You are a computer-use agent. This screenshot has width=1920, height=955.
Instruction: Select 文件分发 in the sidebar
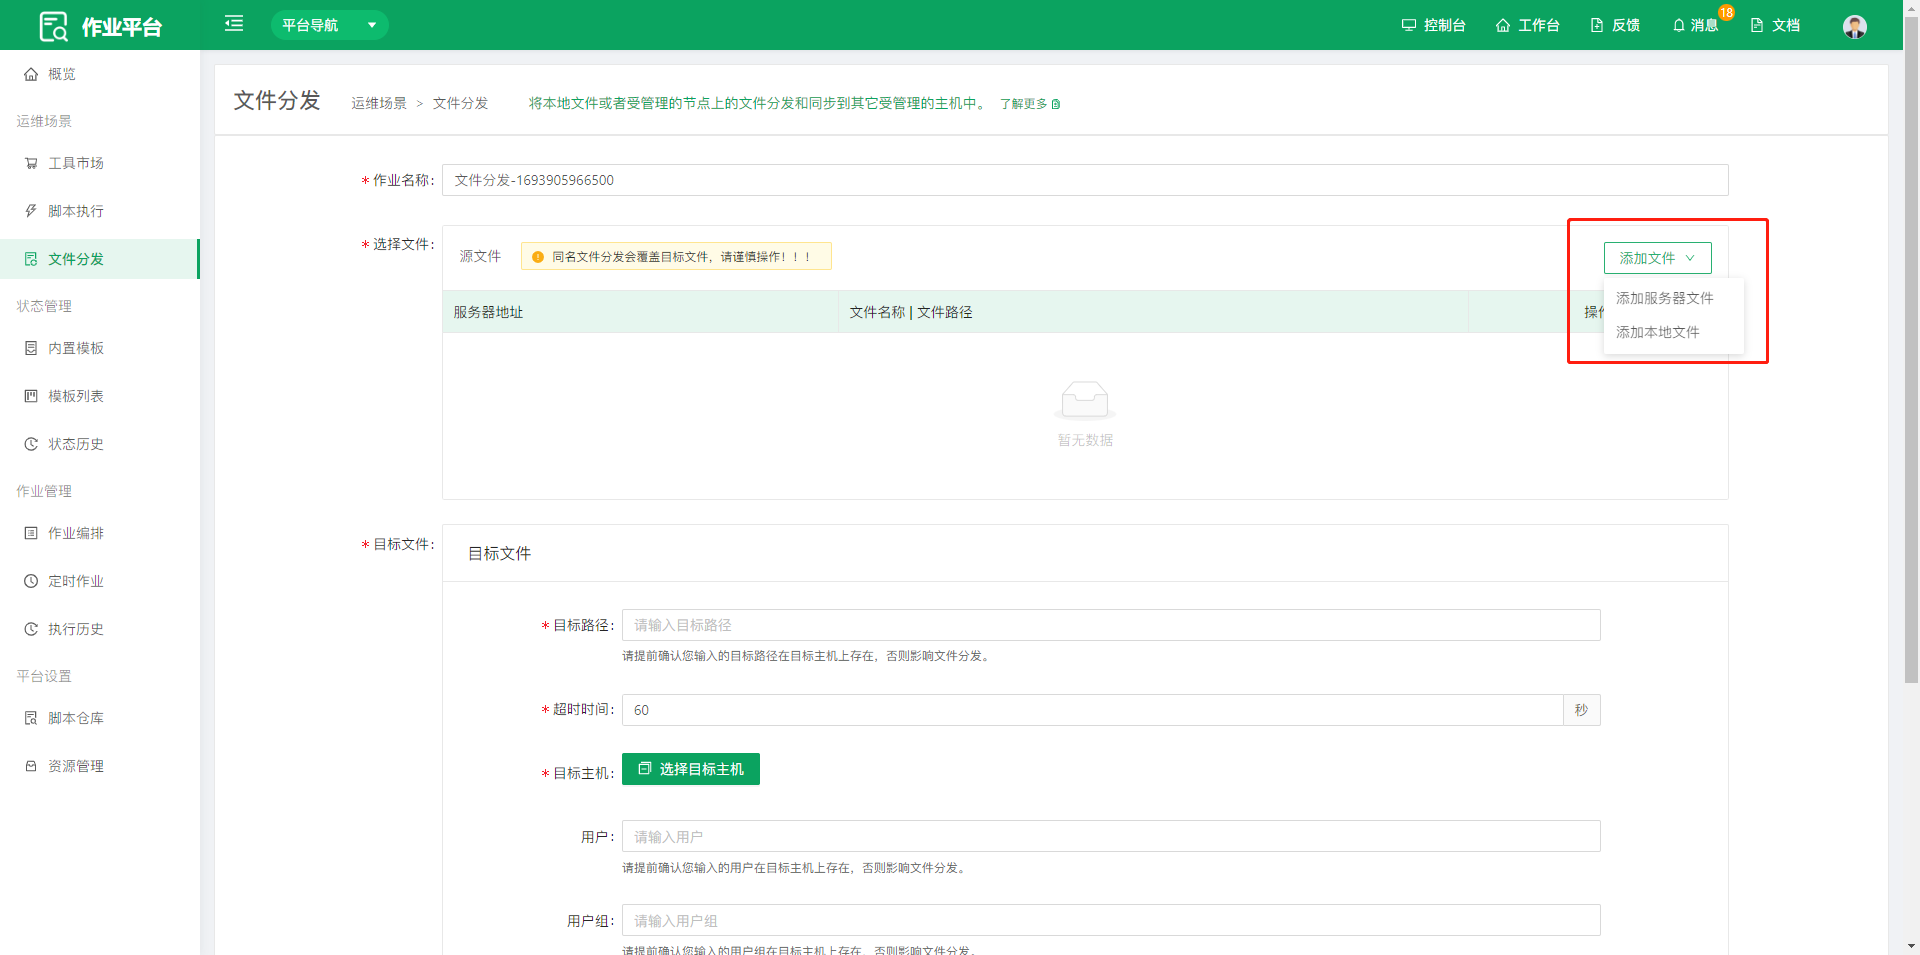100,259
